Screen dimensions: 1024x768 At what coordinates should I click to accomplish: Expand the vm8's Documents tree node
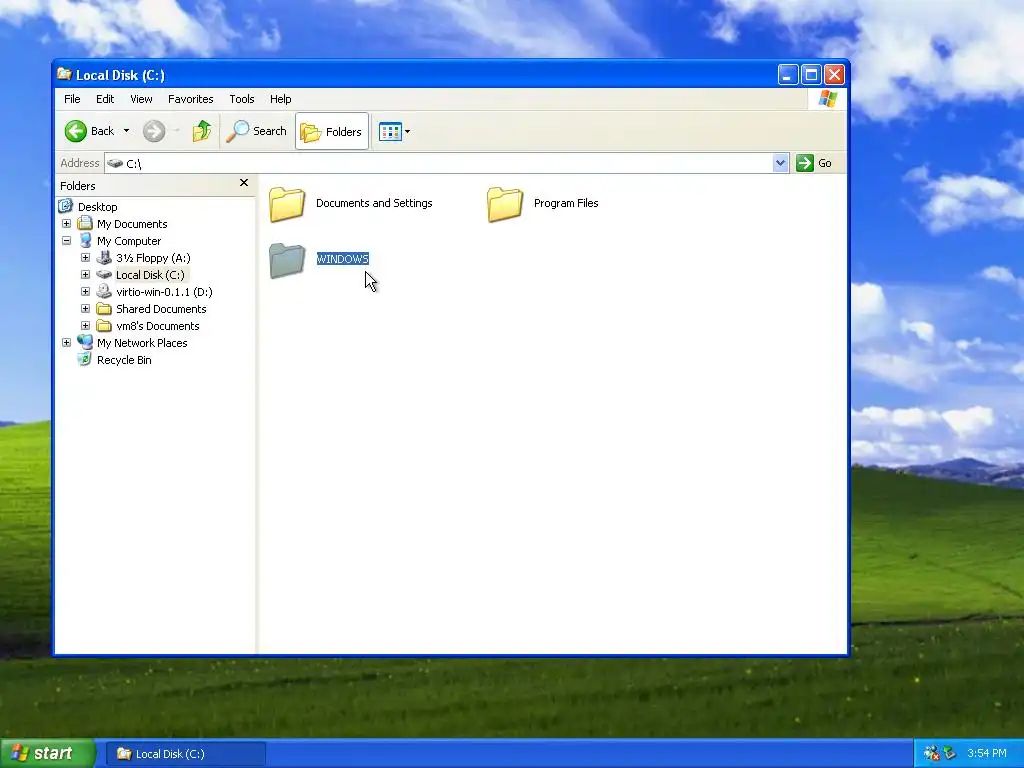pyautogui.click(x=86, y=326)
